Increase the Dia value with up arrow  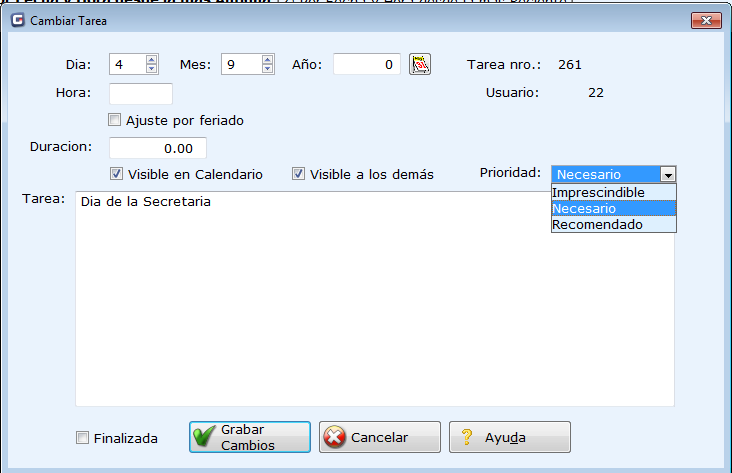pos(151,59)
